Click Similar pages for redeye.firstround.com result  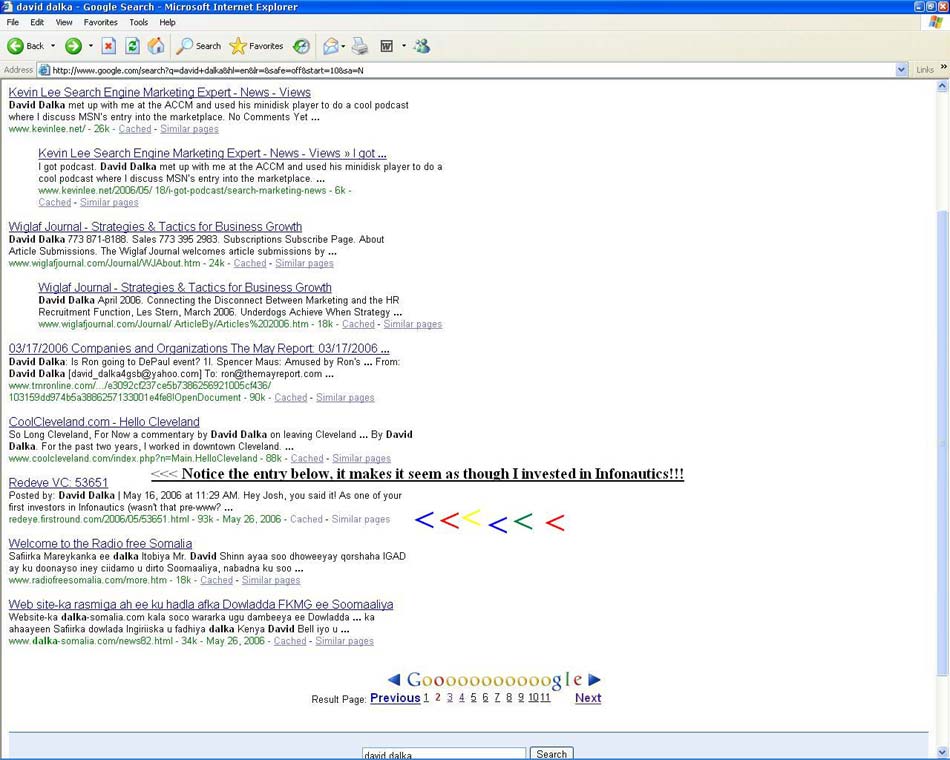coord(360,519)
